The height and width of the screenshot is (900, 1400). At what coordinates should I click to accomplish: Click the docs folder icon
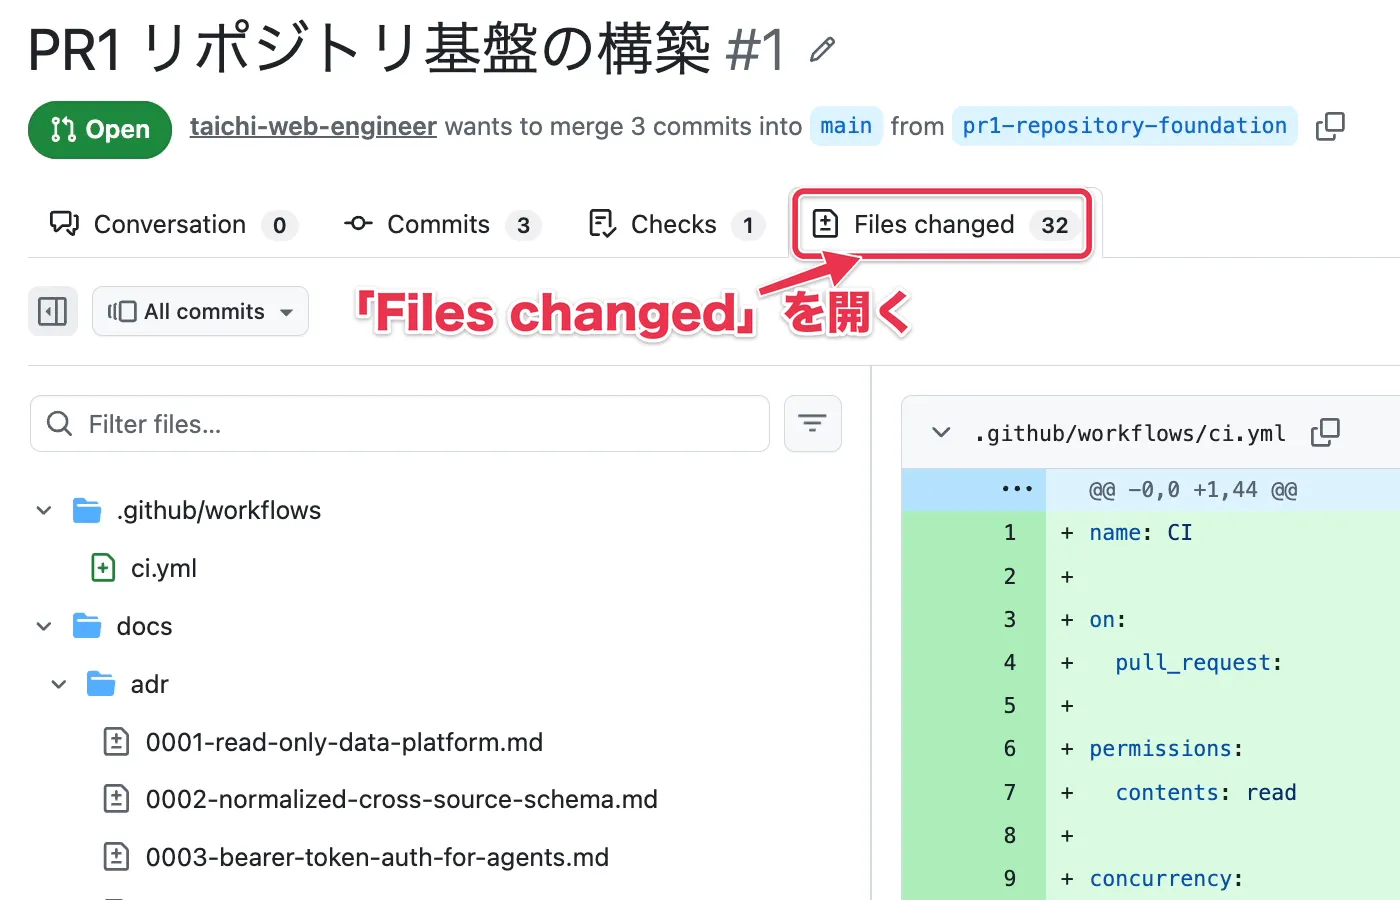(x=87, y=626)
